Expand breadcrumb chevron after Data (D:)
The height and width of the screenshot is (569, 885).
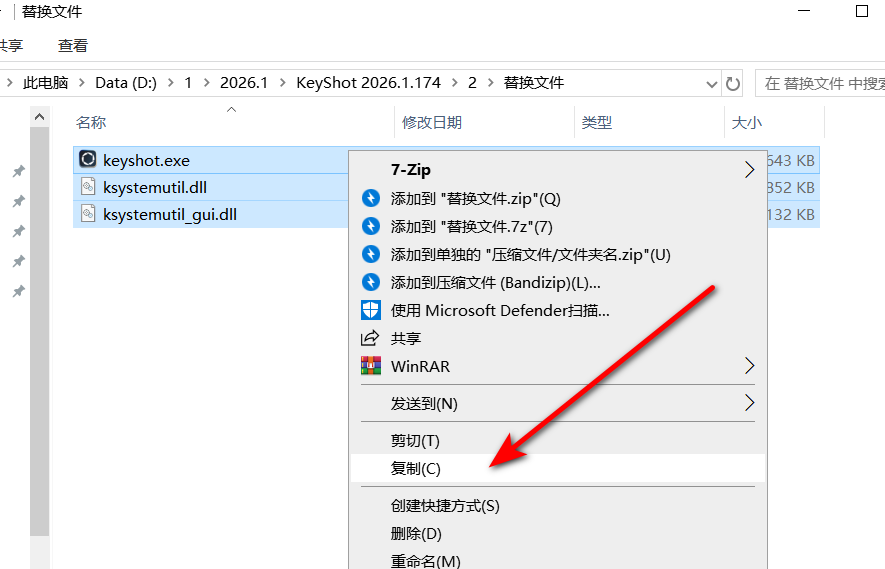coord(170,83)
